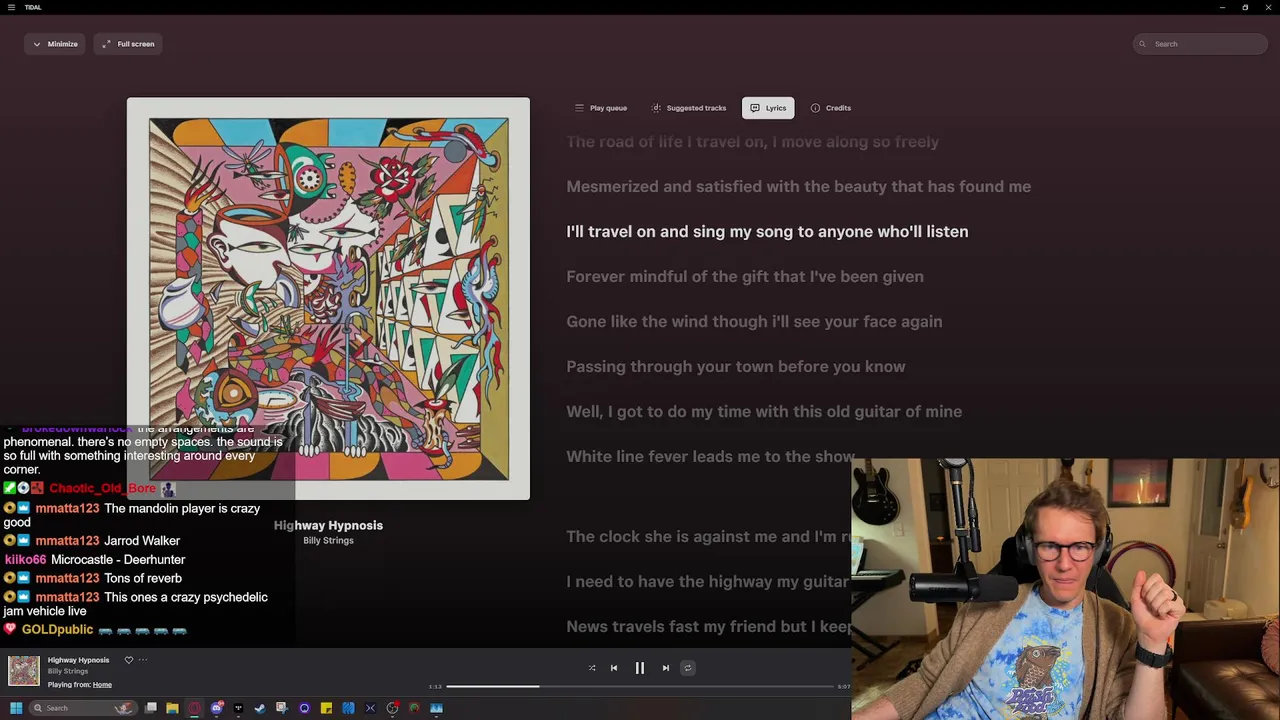
Task: Open the Home link under Playing from
Action: (102, 685)
